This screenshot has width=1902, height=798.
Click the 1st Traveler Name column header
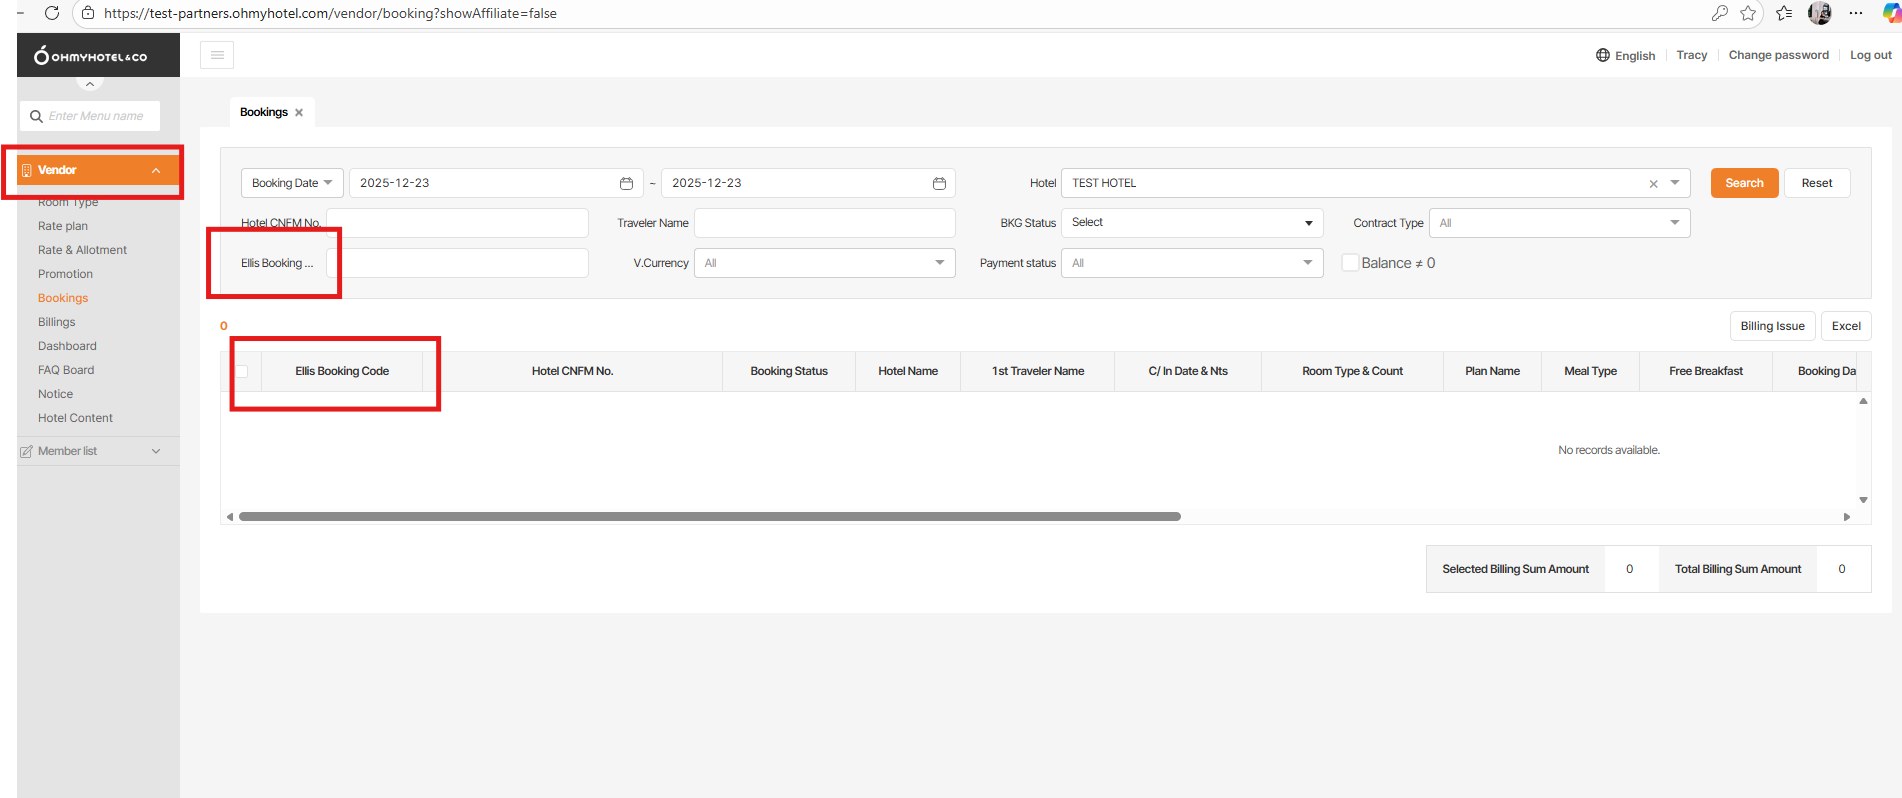point(1038,371)
